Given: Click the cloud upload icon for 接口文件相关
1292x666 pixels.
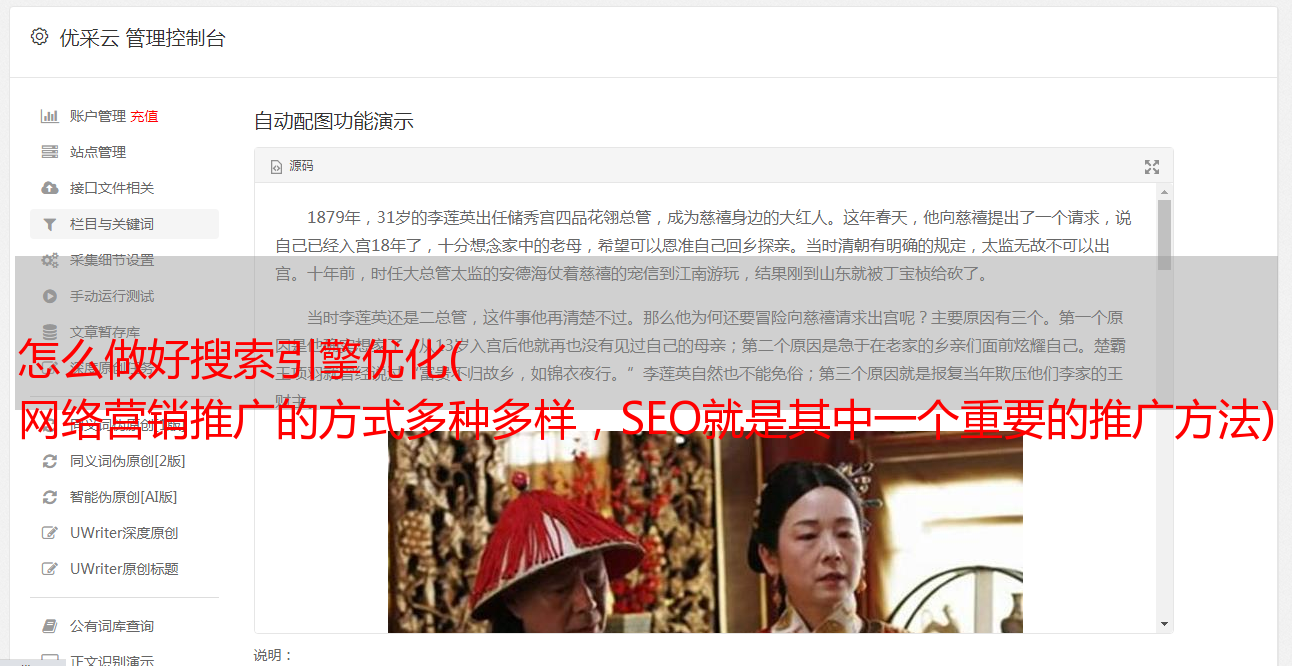Looking at the screenshot, I should (49, 188).
